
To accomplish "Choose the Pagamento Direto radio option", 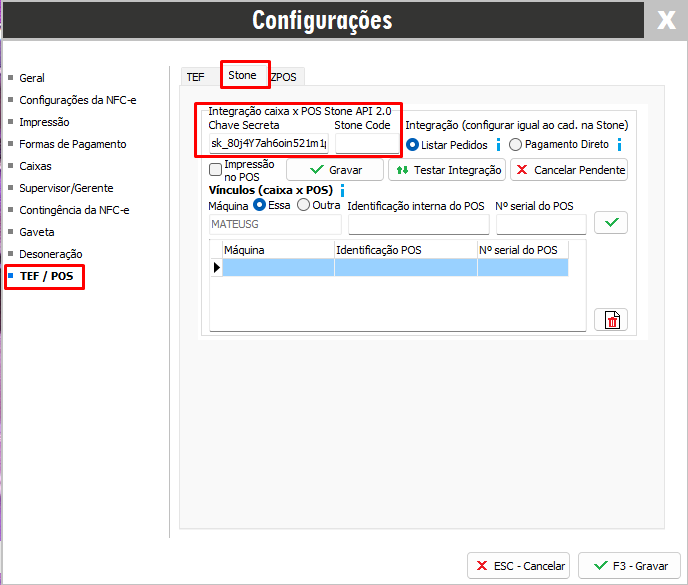I will tap(516, 145).
